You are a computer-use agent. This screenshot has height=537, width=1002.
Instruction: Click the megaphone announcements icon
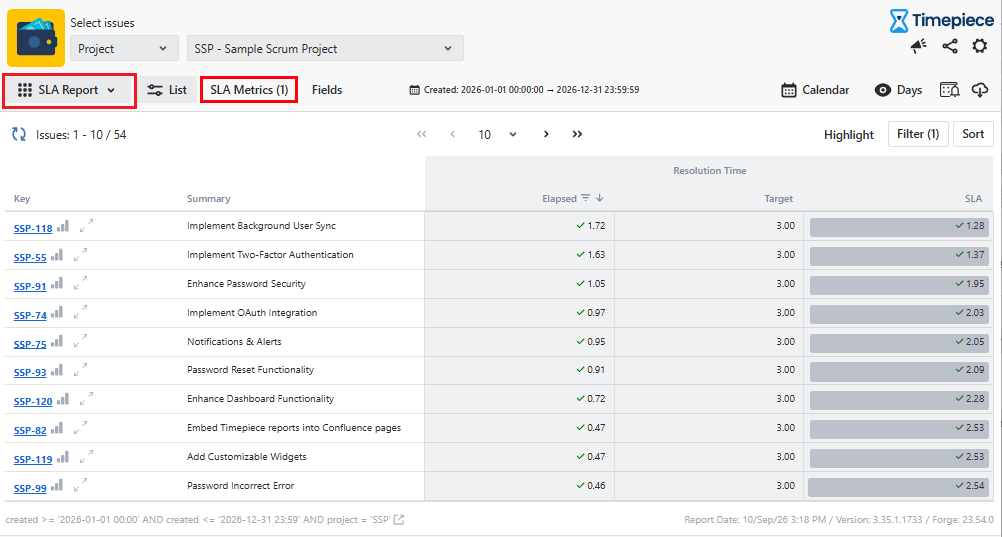click(x=919, y=46)
